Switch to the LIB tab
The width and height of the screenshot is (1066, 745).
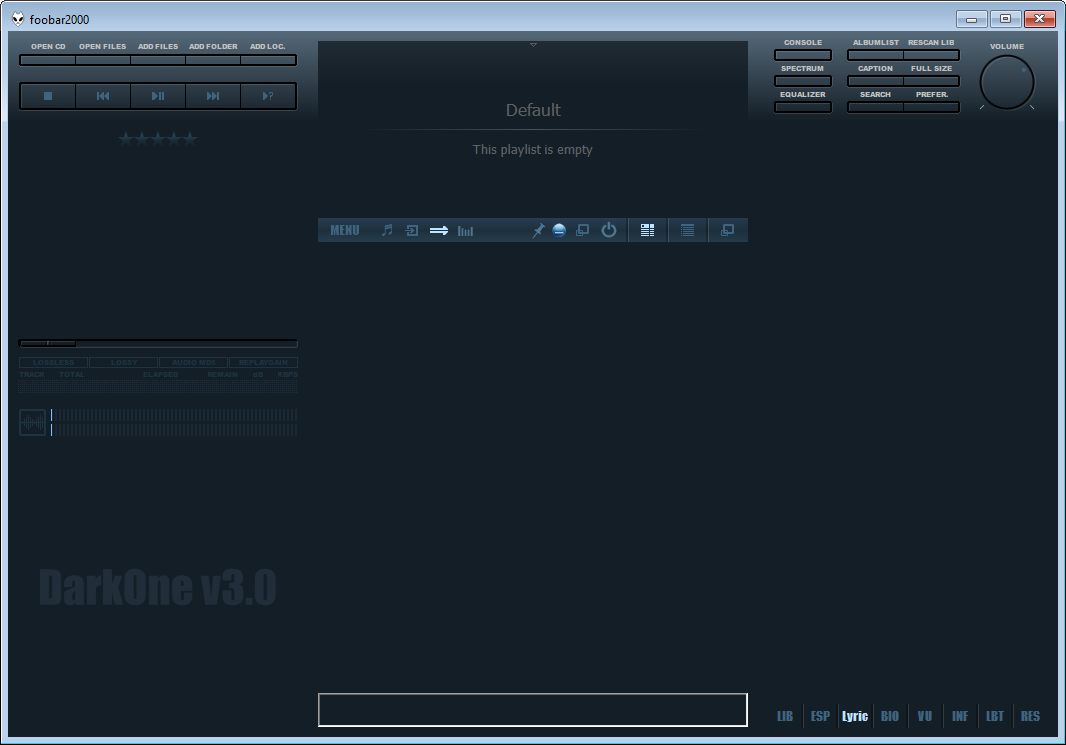(x=785, y=716)
